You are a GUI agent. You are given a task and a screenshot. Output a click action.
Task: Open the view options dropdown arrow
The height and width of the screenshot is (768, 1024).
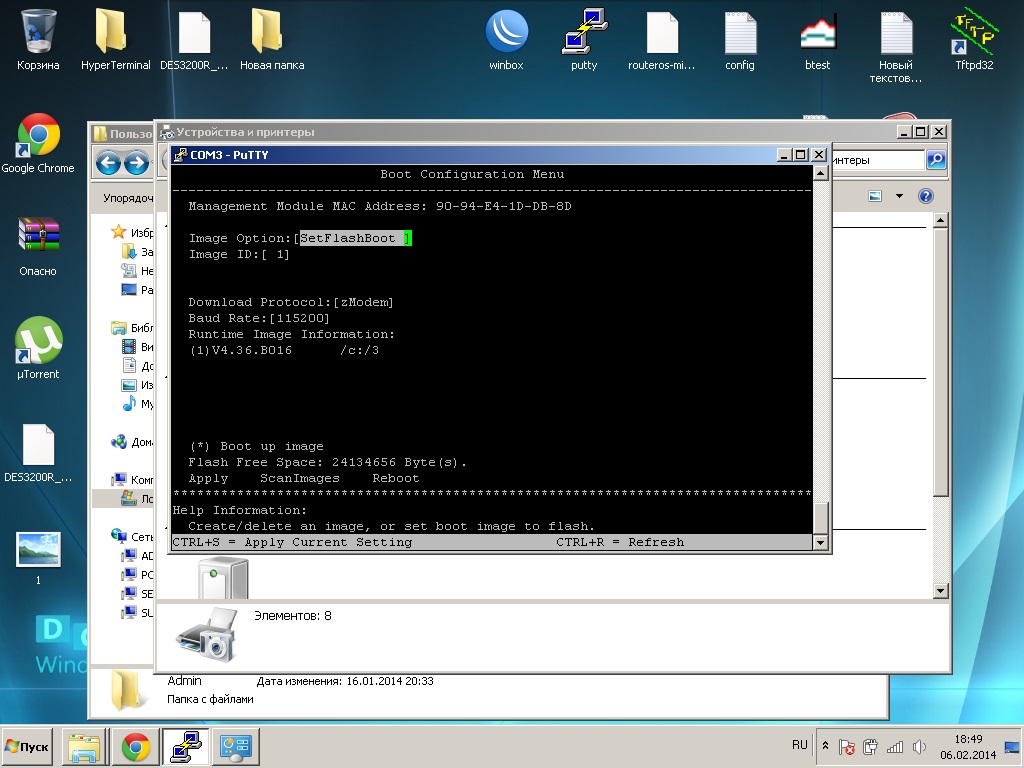(899, 196)
